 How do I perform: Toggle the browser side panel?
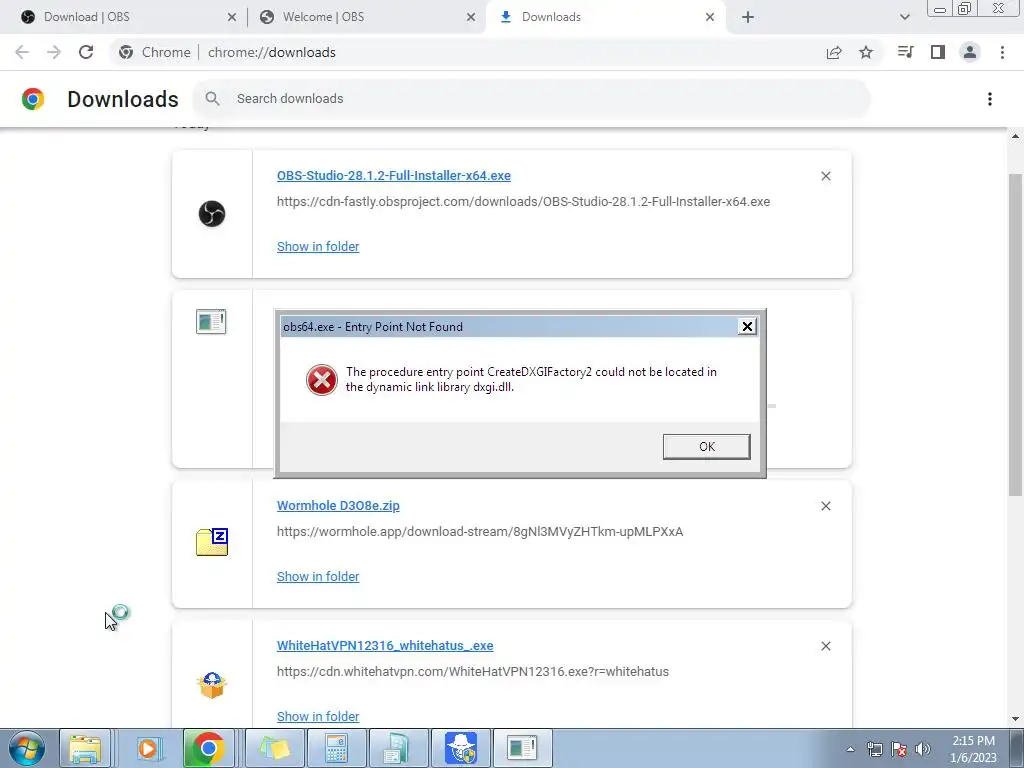(938, 52)
